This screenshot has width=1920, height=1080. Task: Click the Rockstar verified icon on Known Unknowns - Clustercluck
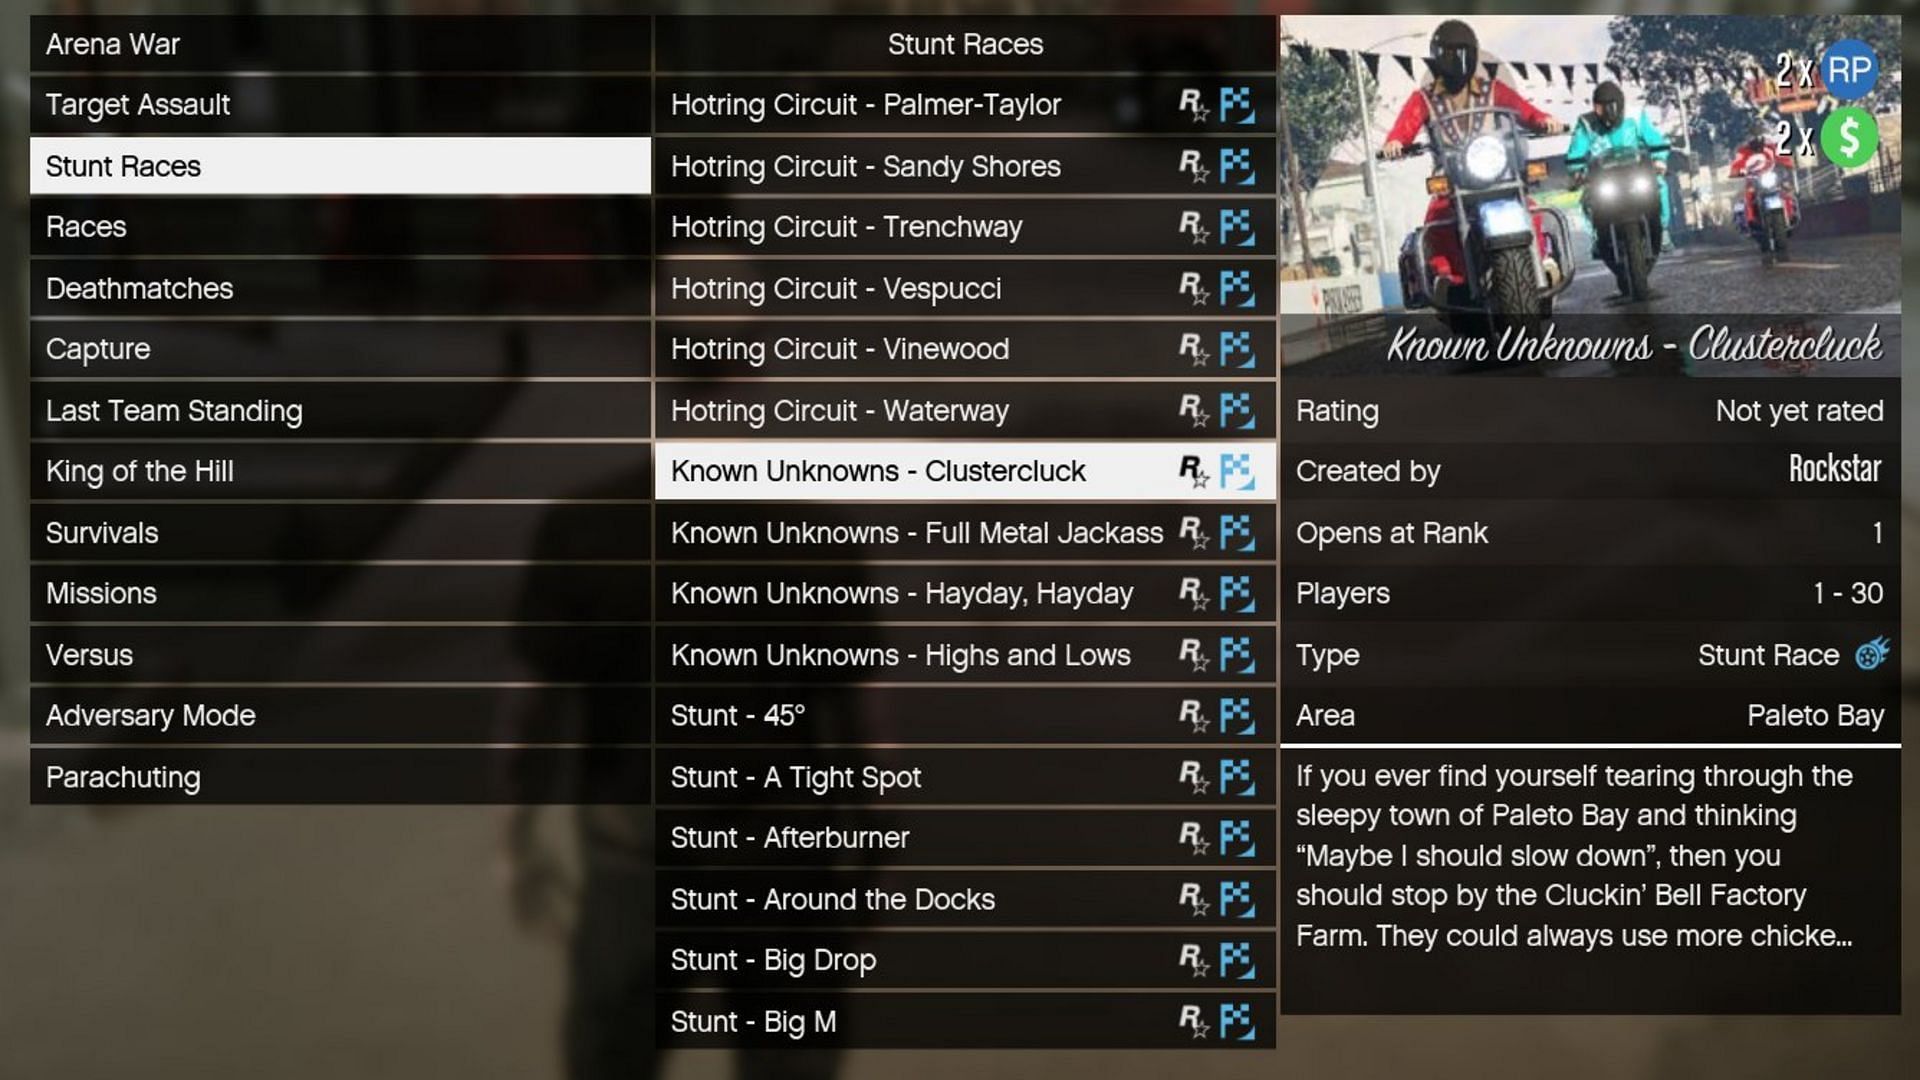pos(1187,471)
